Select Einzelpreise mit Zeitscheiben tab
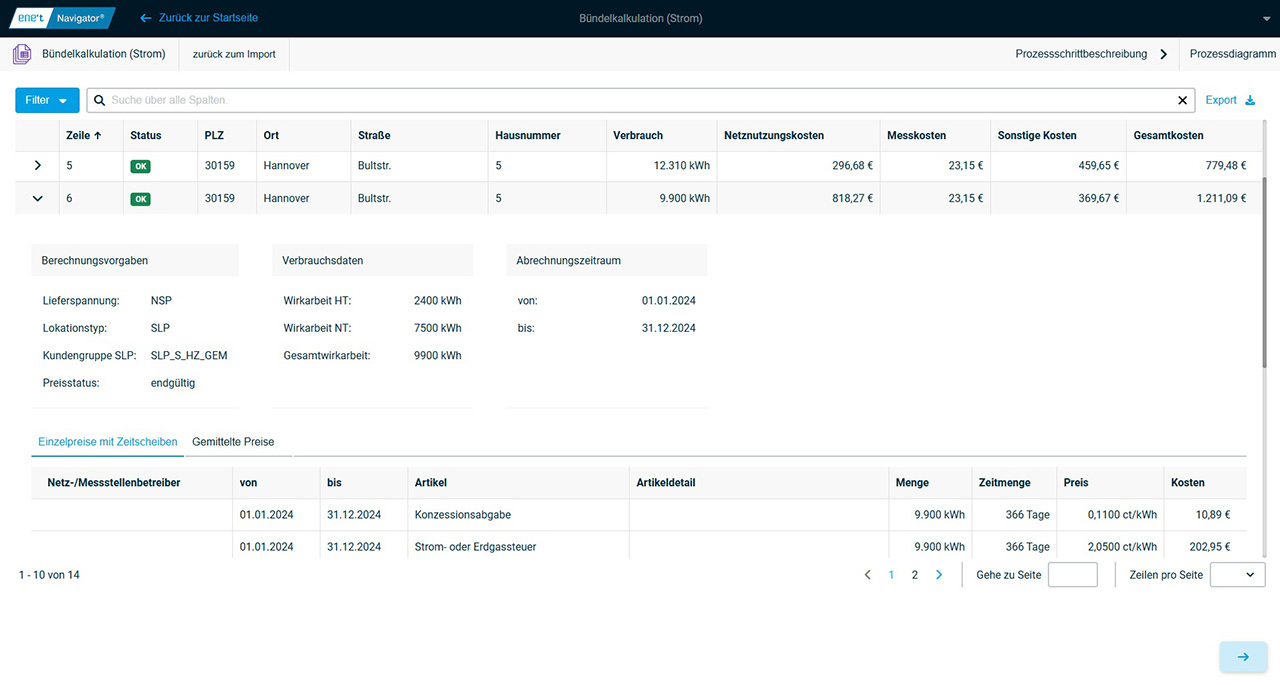Screen dimensions: 1280x685 (107, 441)
